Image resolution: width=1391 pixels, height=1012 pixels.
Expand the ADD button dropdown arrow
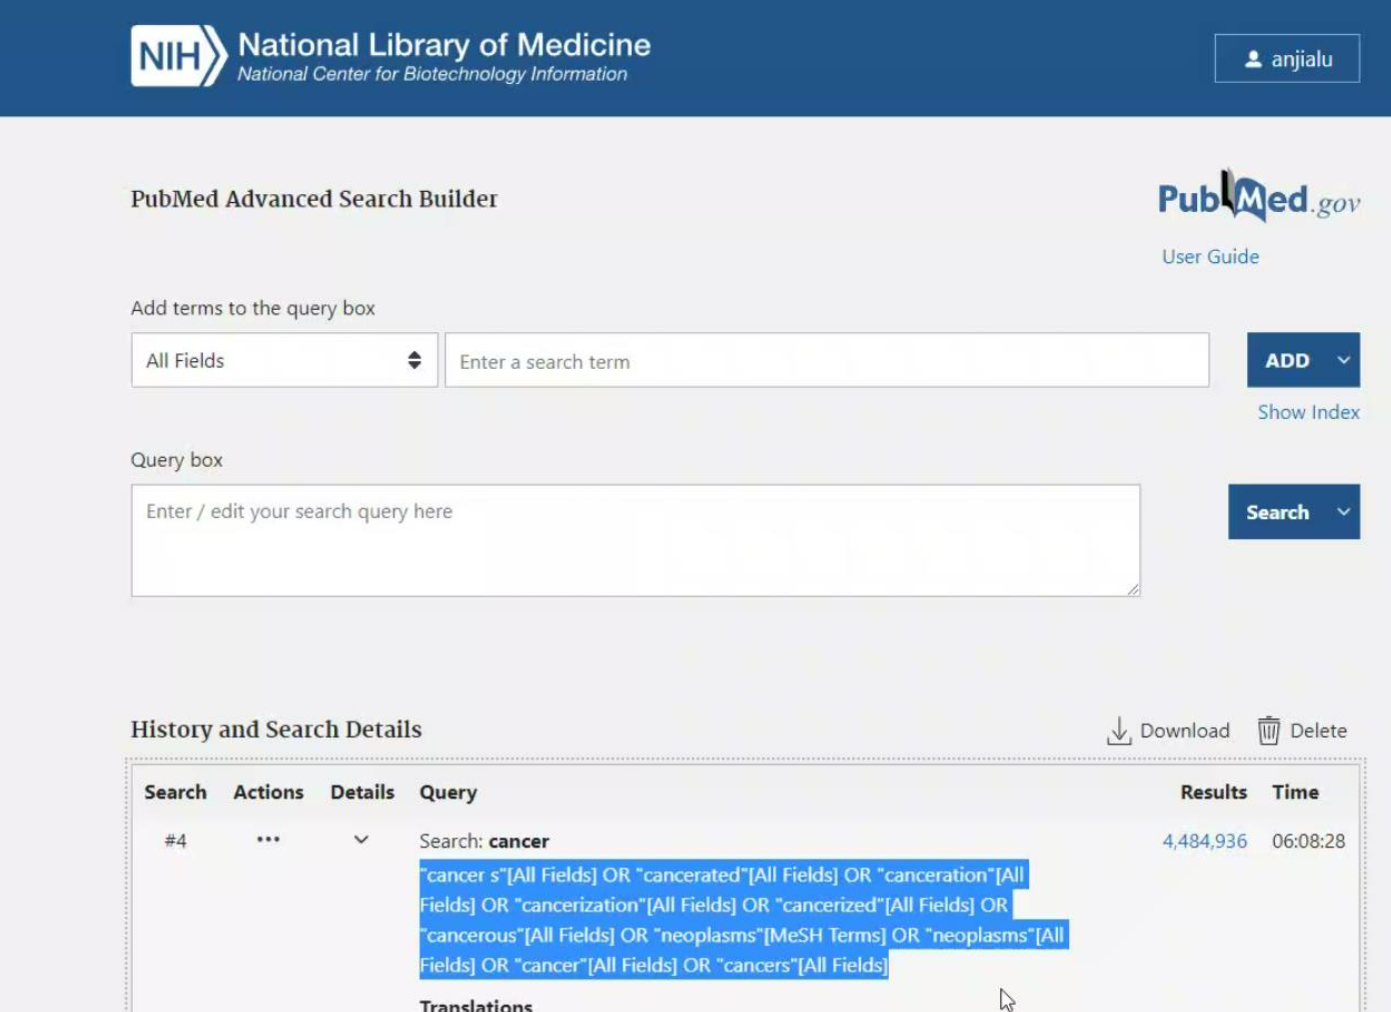coord(1344,360)
